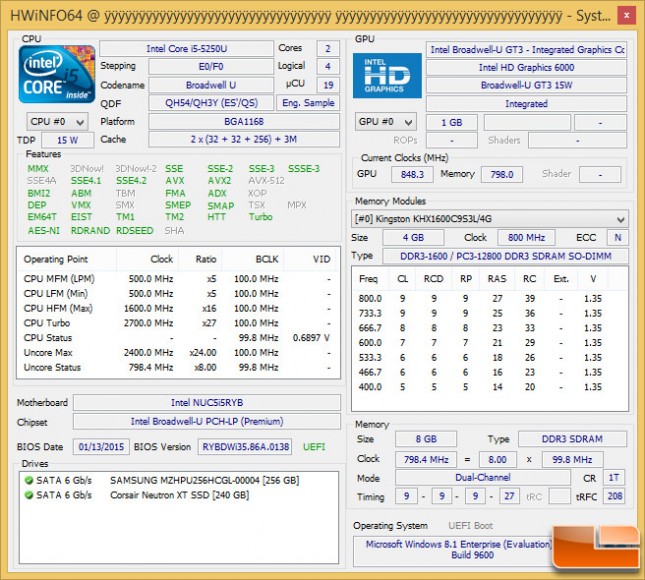The image size is (645, 580).
Task: Click the Broadwell U codename value
Action: pos(211,85)
